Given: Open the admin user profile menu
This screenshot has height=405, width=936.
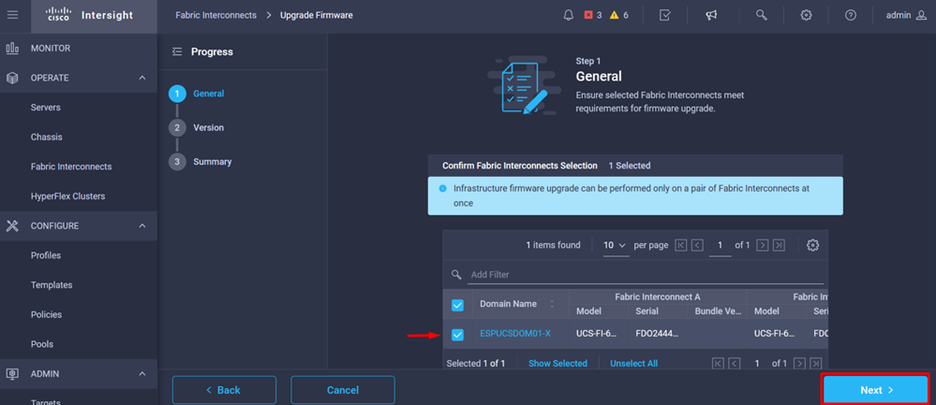Looking at the screenshot, I should point(906,15).
